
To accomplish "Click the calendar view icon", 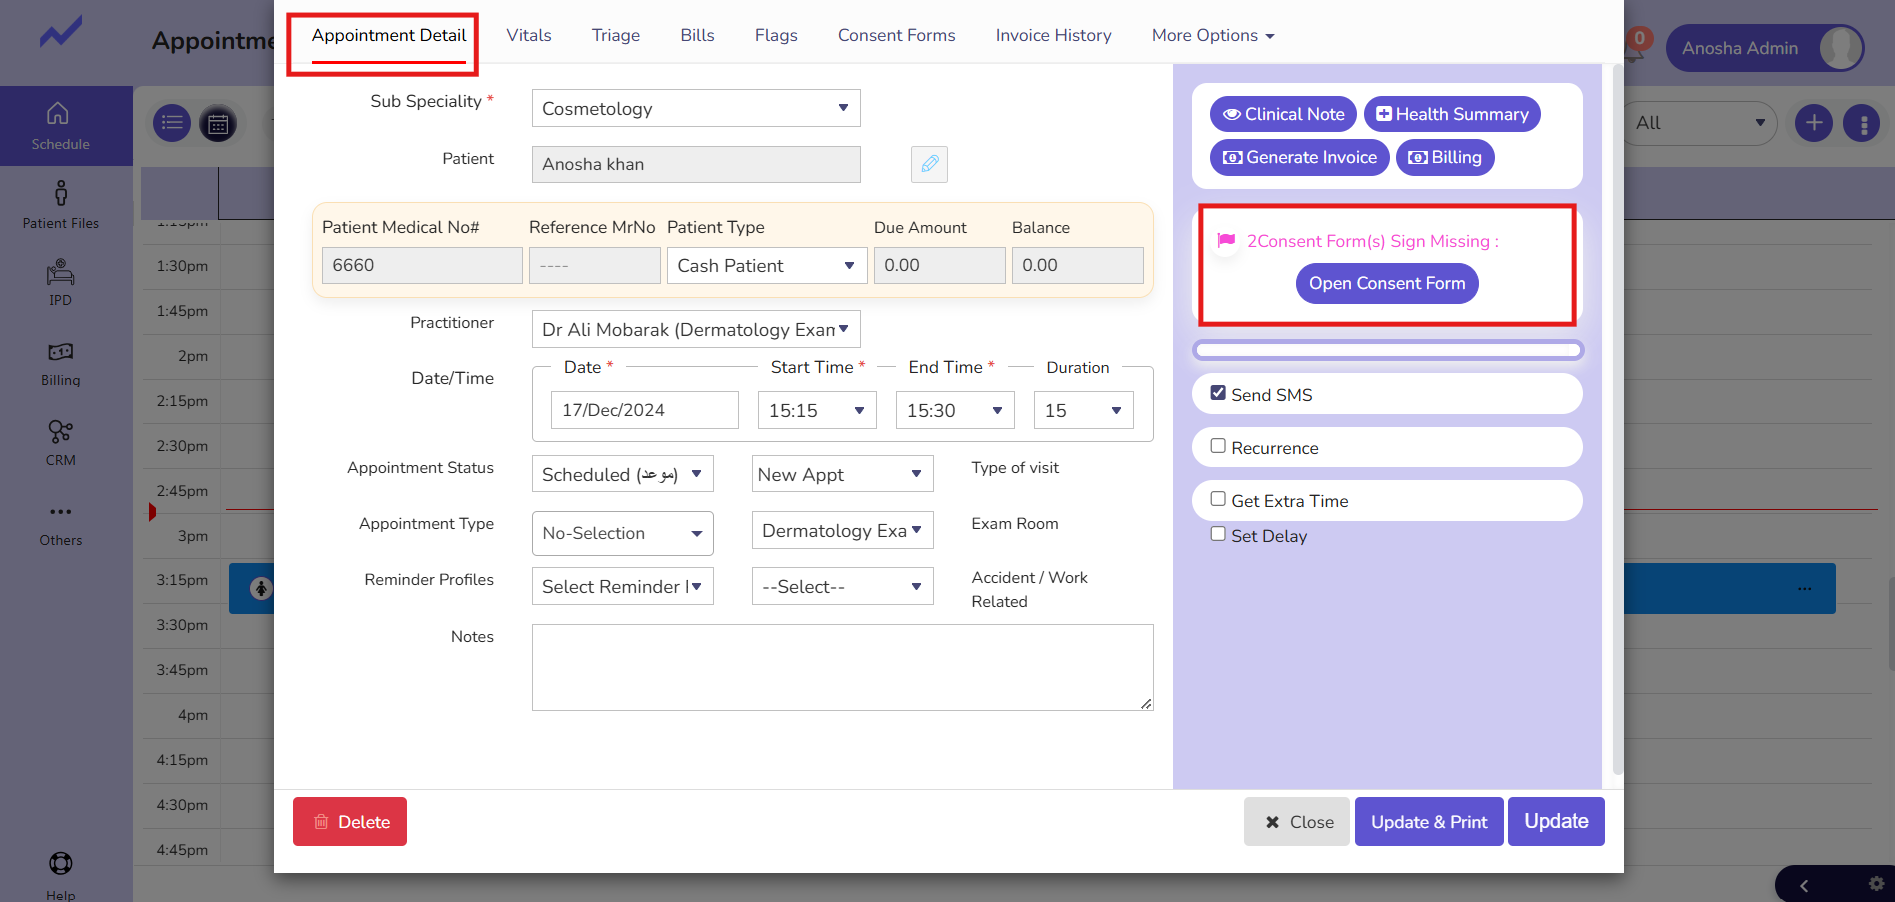I will [218, 123].
